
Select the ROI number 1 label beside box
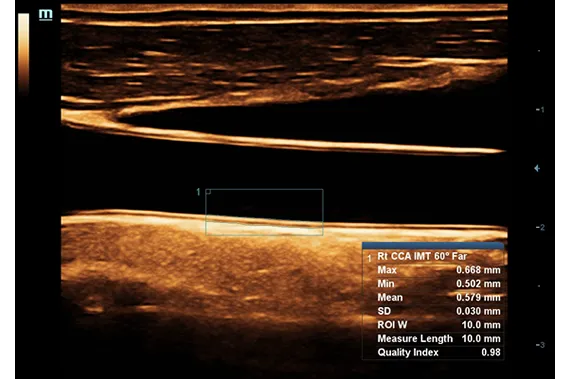coord(198,192)
